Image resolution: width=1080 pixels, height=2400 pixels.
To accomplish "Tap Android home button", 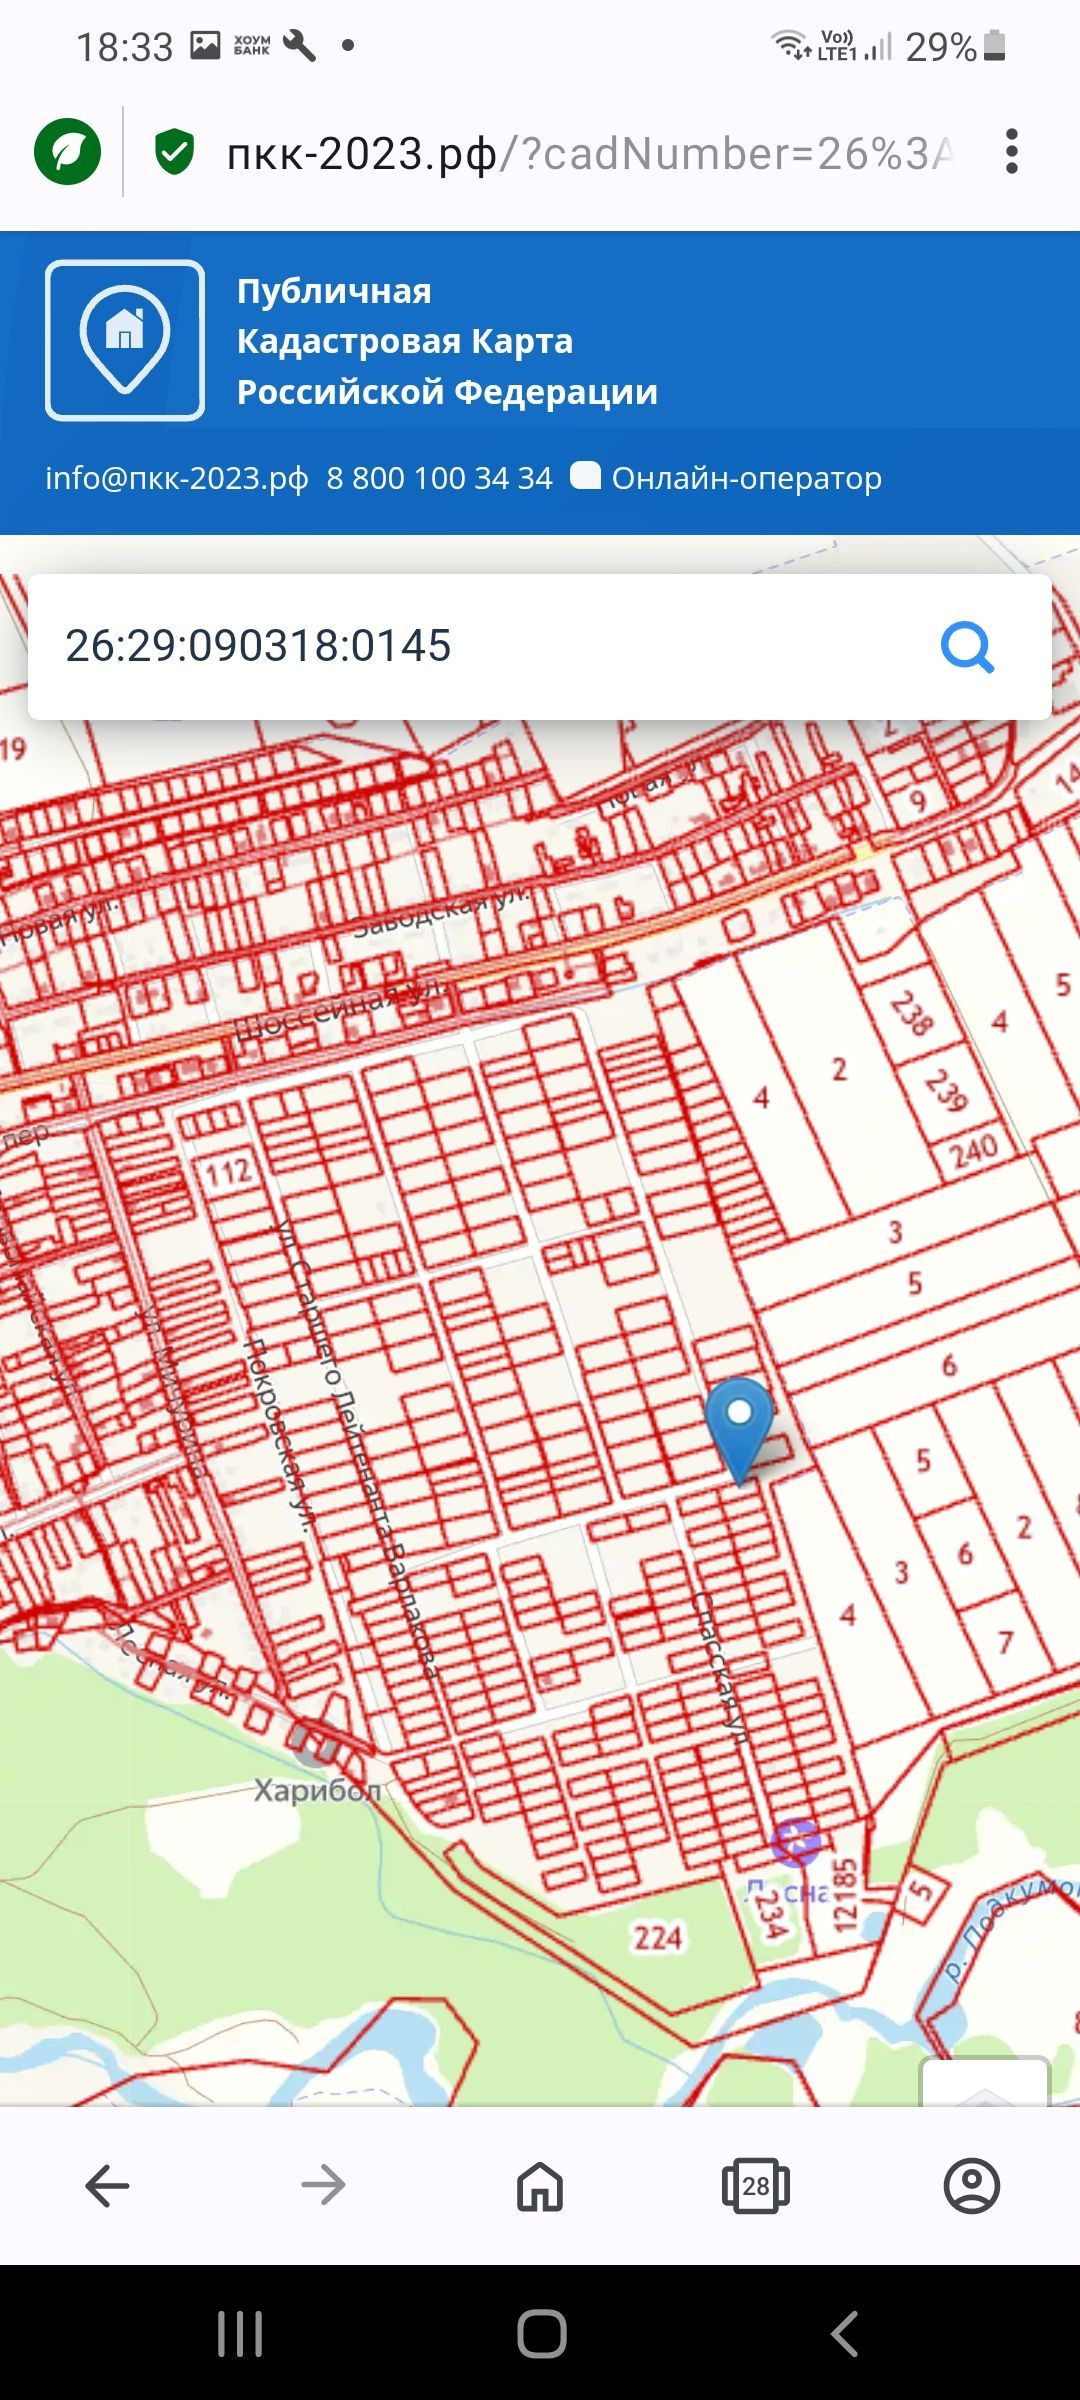I will [541, 2334].
